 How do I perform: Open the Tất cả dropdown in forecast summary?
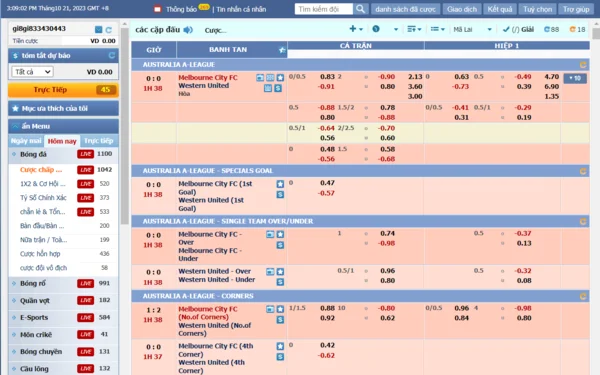click(33, 72)
